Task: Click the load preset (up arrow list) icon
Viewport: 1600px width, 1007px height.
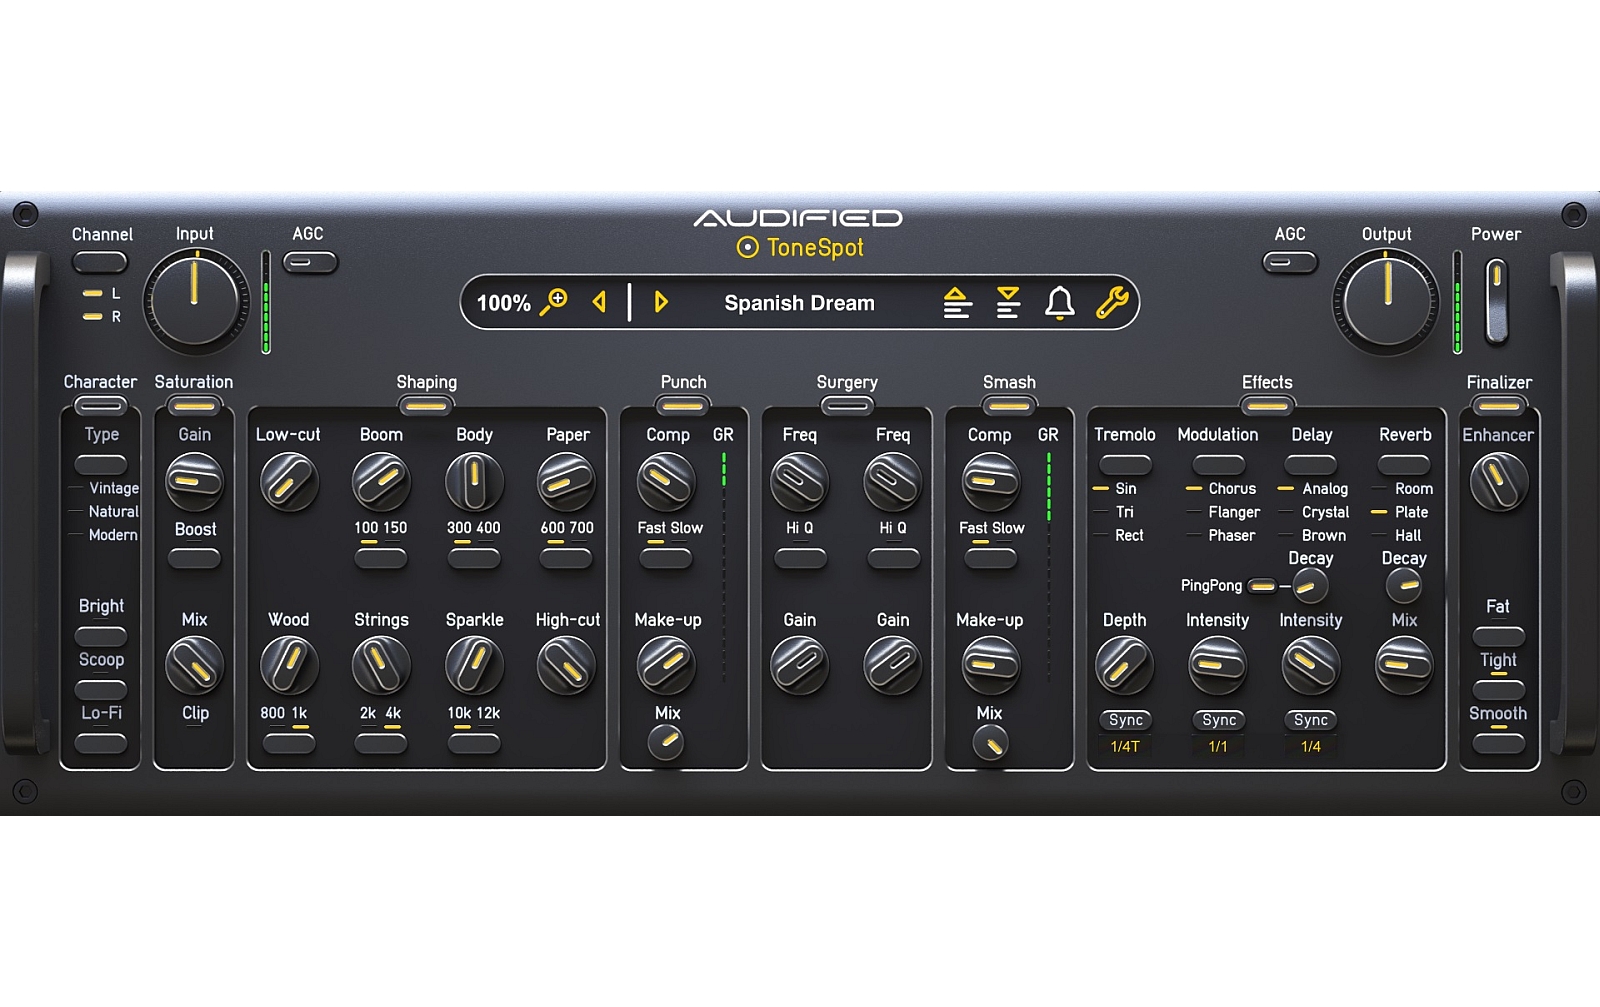Action: tap(957, 302)
